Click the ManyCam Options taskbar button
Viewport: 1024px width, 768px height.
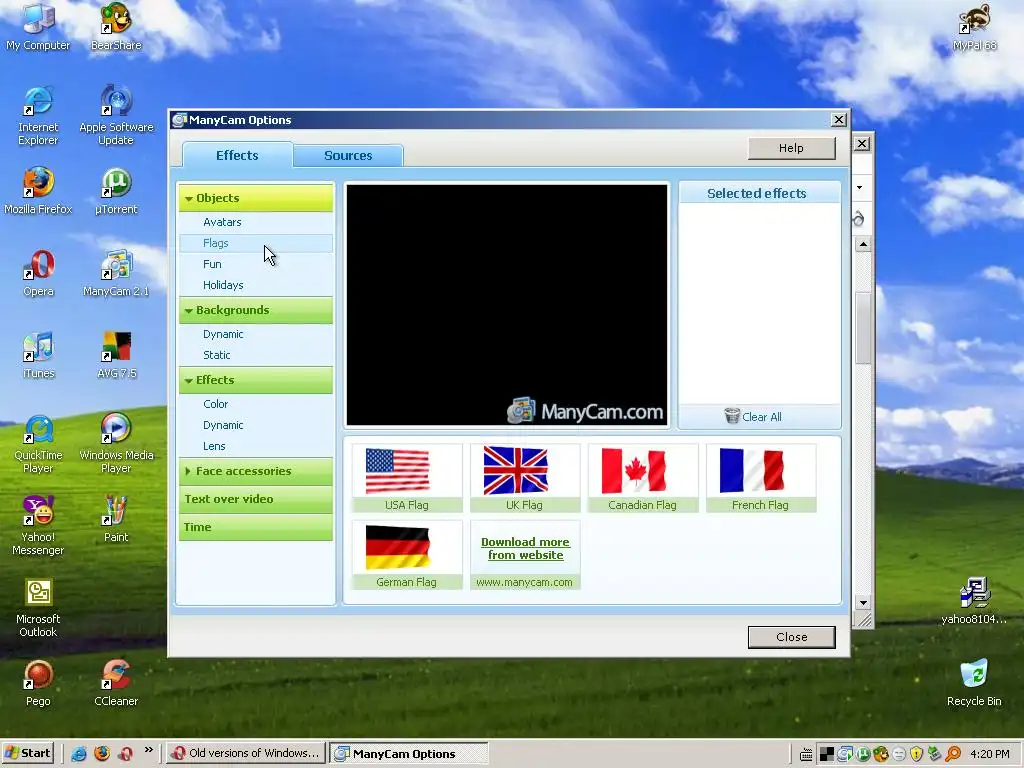tap(408, 753)
